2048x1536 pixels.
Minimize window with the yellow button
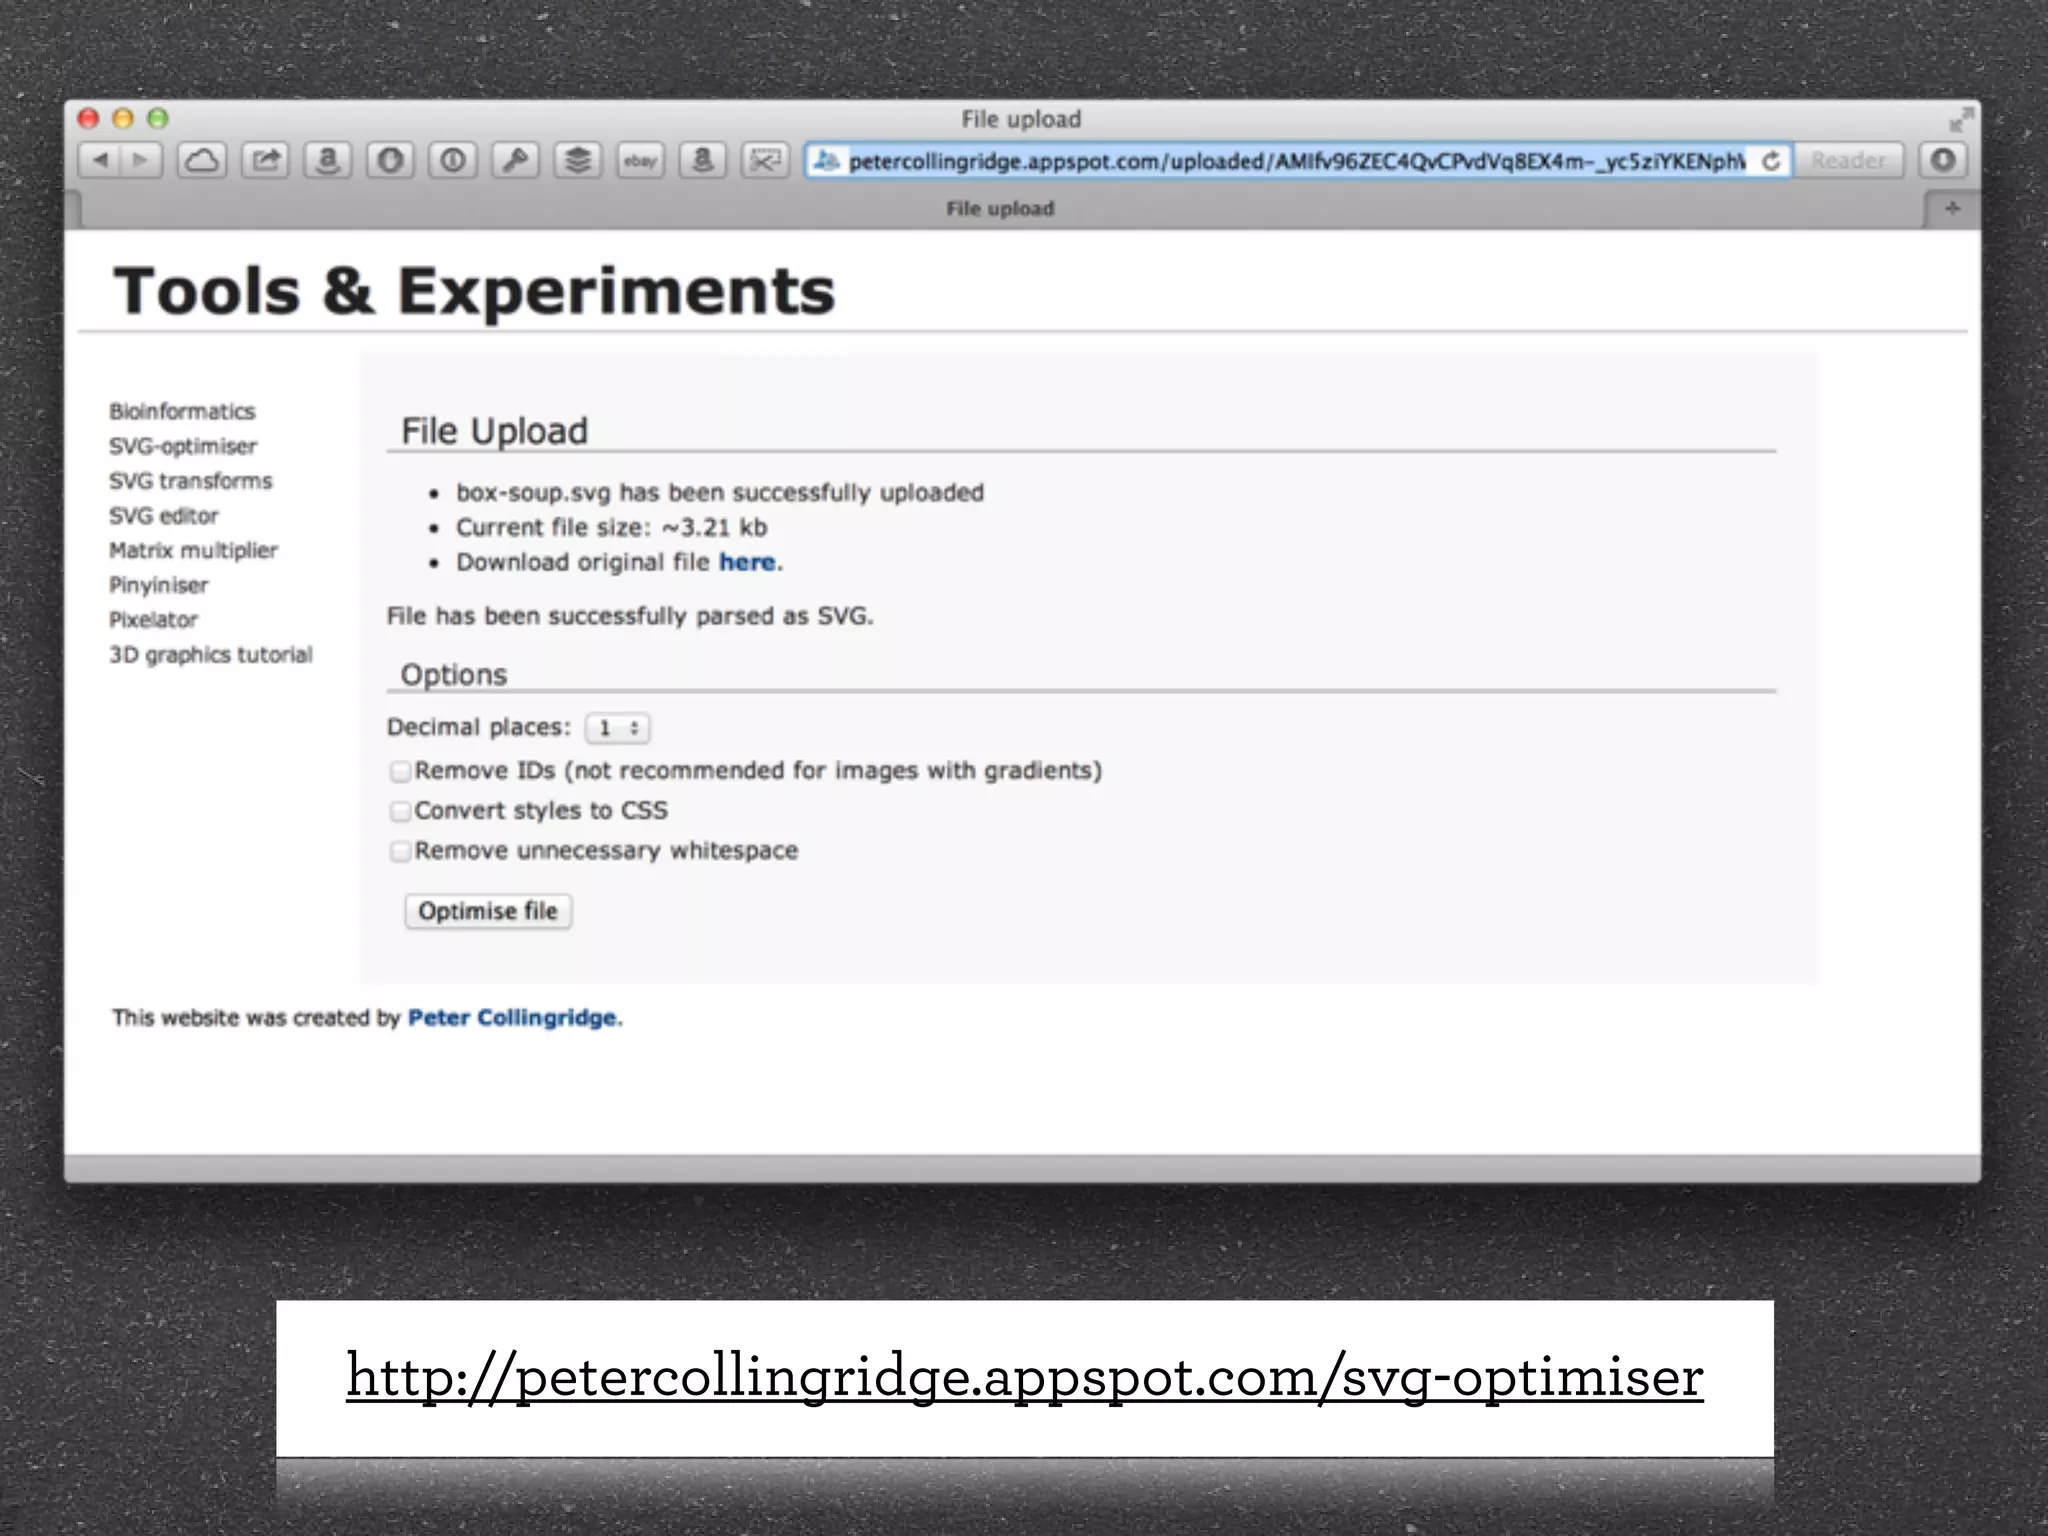[123, 119]
